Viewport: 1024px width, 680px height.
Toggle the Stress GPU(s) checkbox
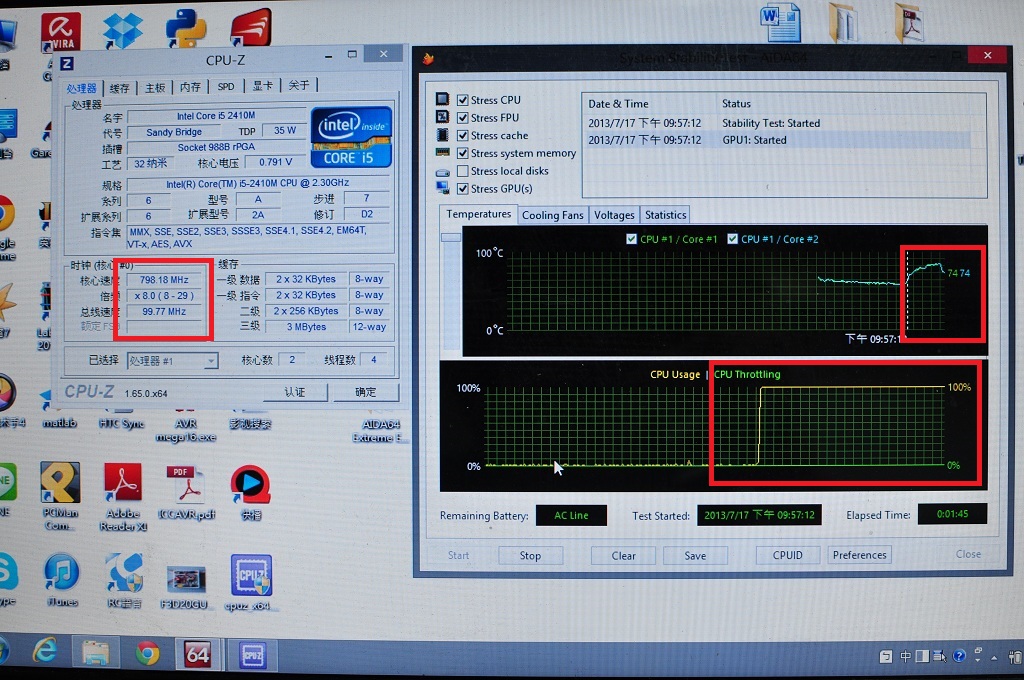tap(463, 188)
